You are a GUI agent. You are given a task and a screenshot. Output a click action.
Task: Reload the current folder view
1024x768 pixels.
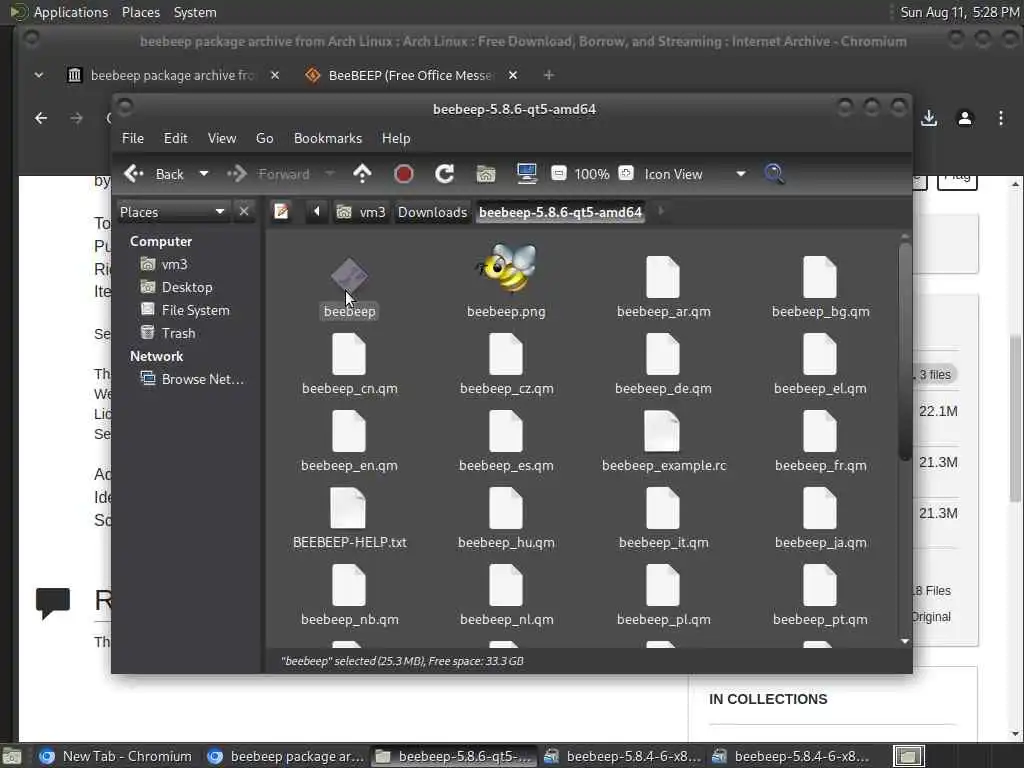(445, 174)
